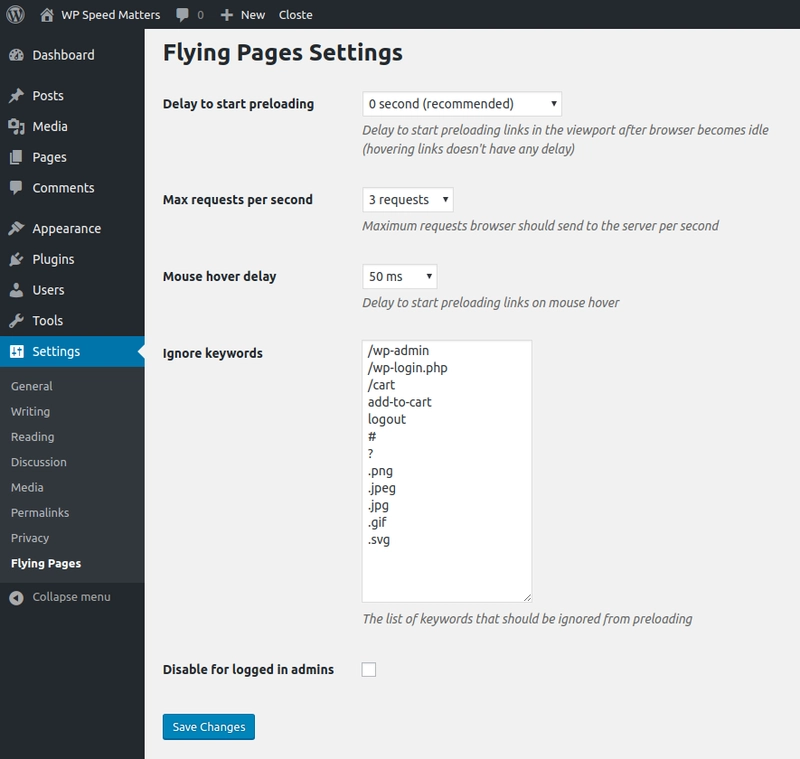Click the logout keyword line
The image size is (800, 759).
(x=387, y=419)
